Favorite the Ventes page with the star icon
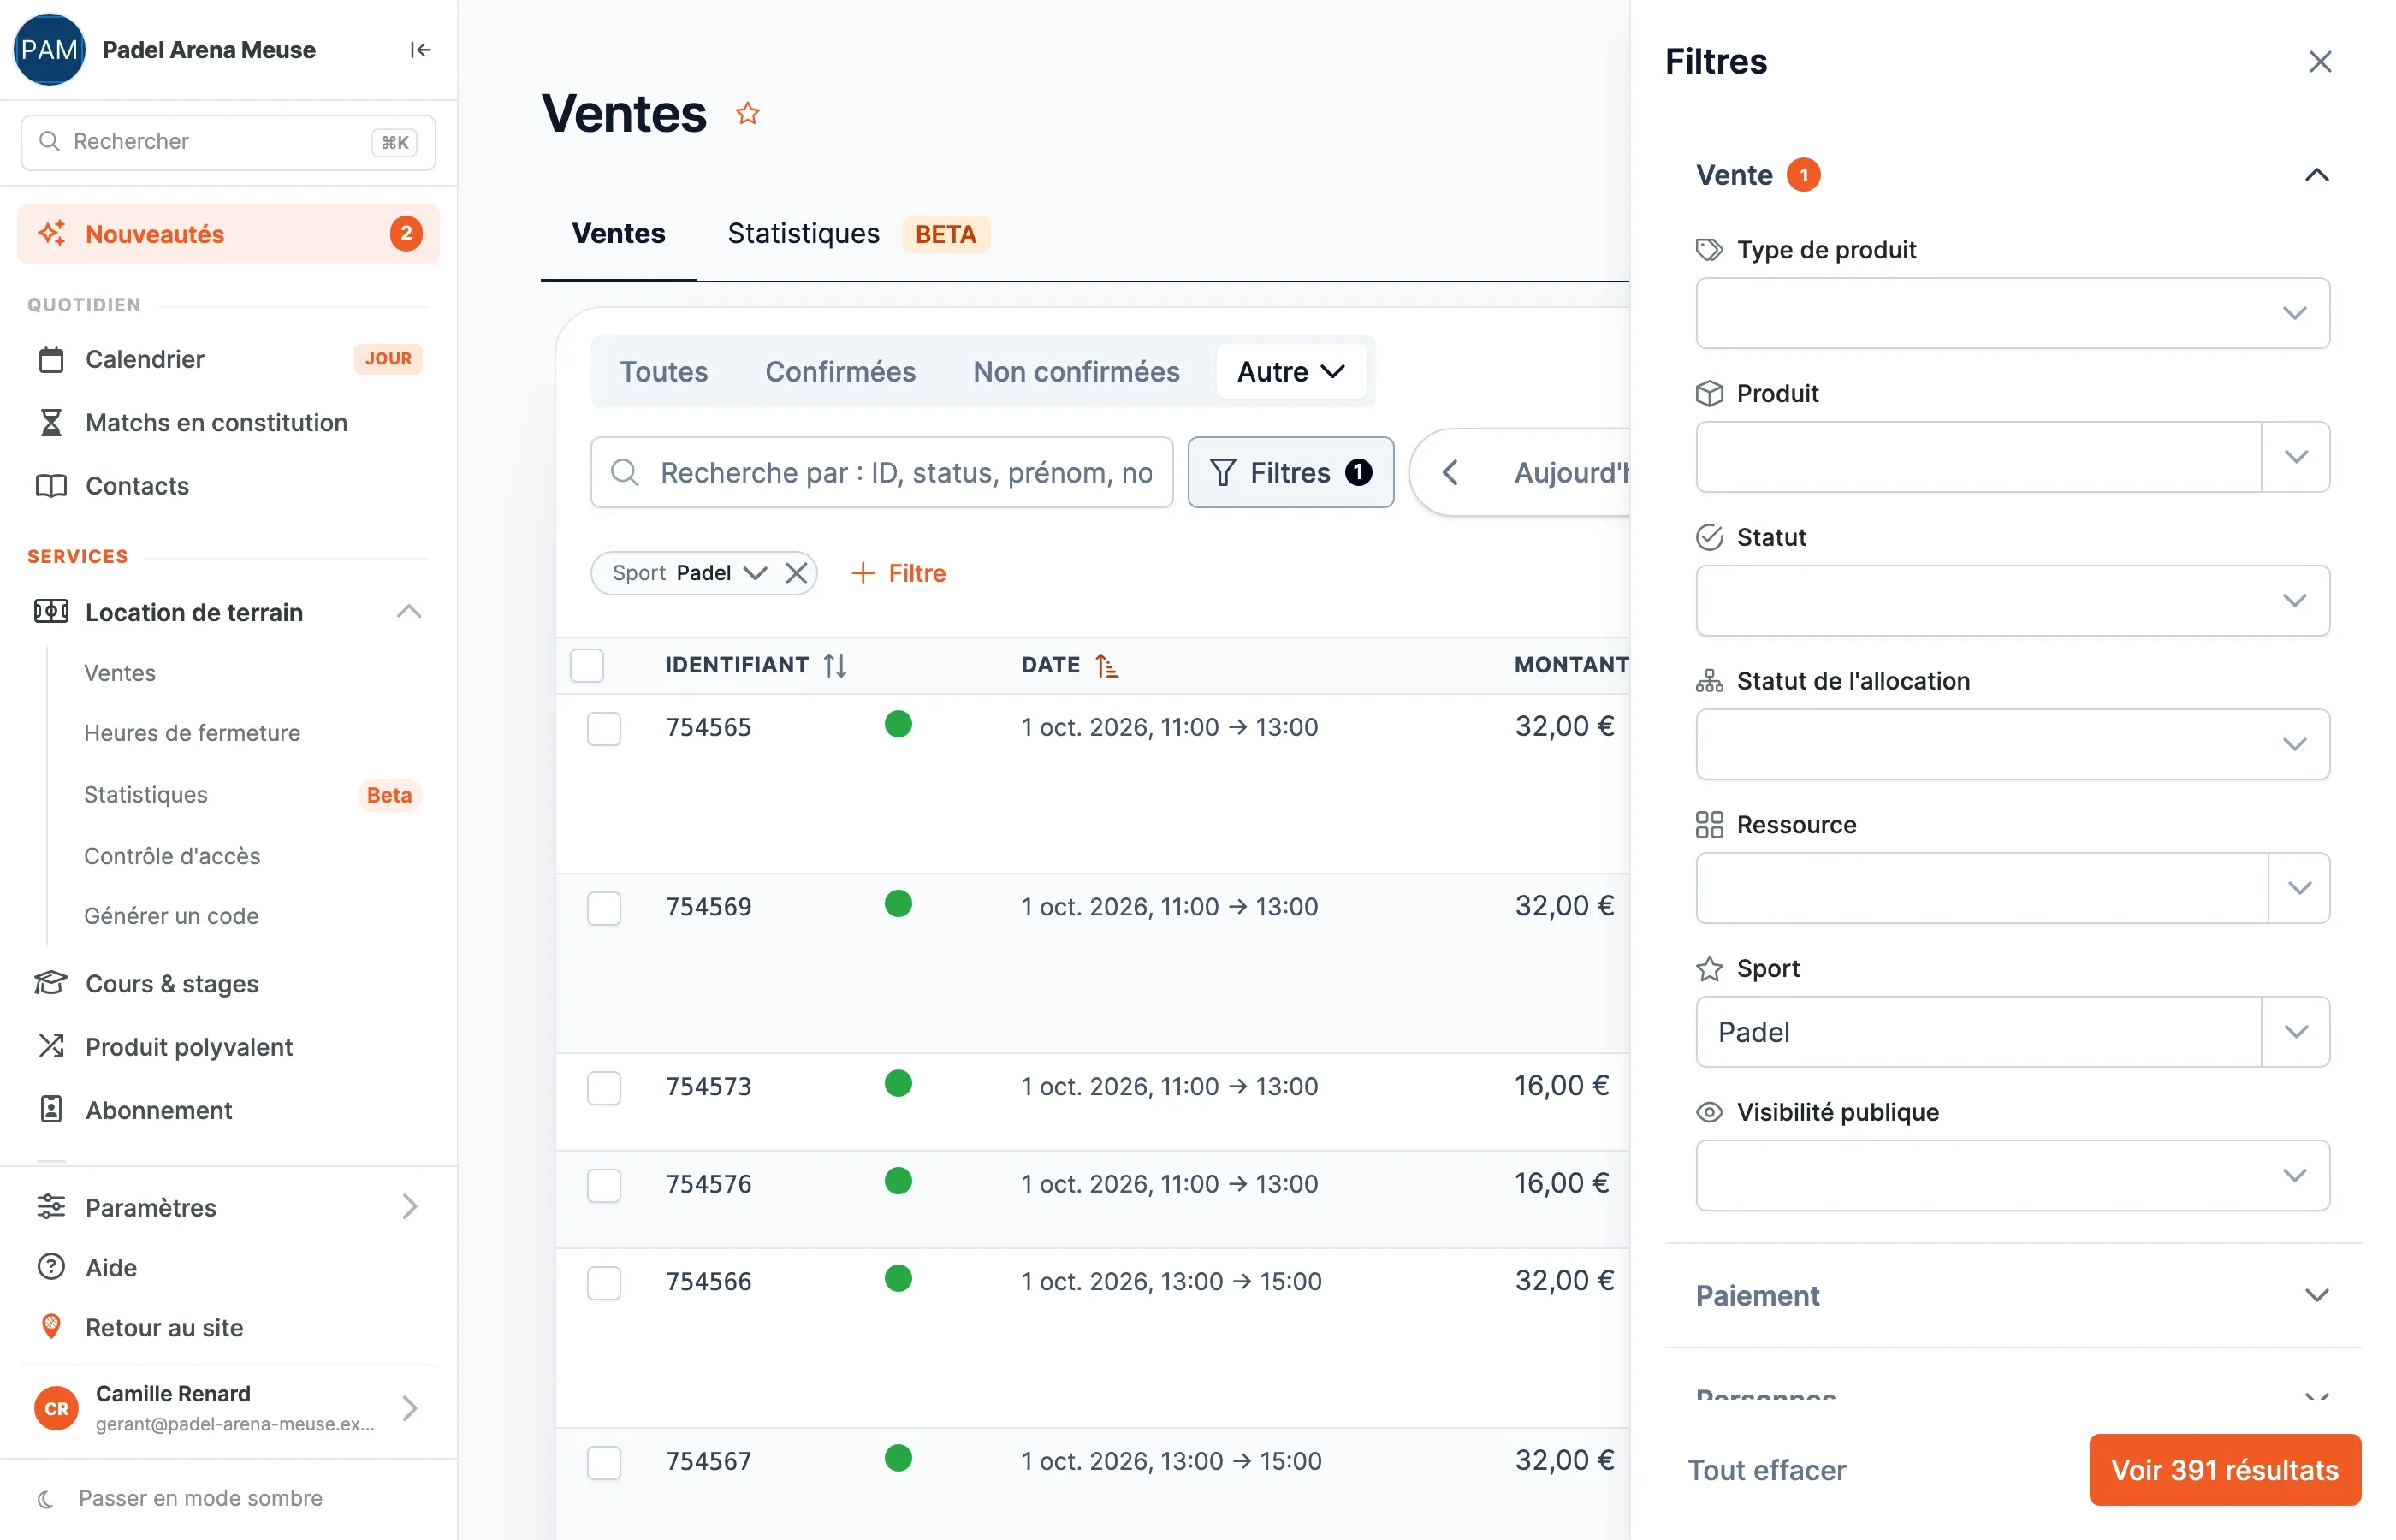2396x1540 pixels. pyautogui.click(x=748, y=113)
